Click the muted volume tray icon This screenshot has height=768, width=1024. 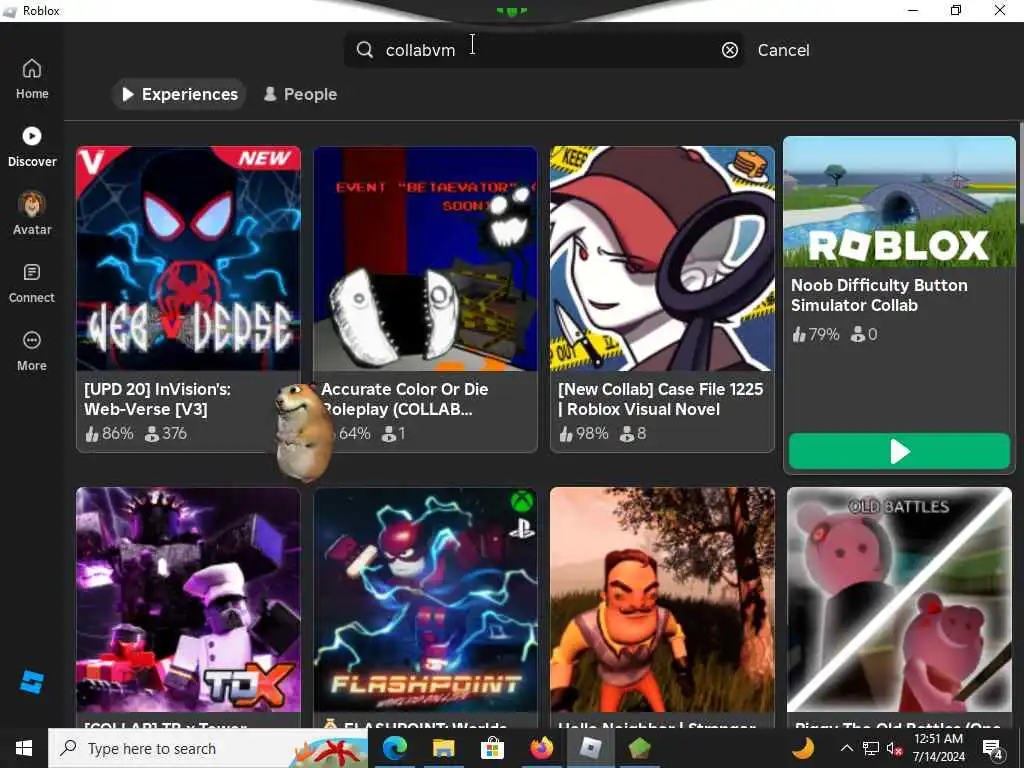pos(894,749)
